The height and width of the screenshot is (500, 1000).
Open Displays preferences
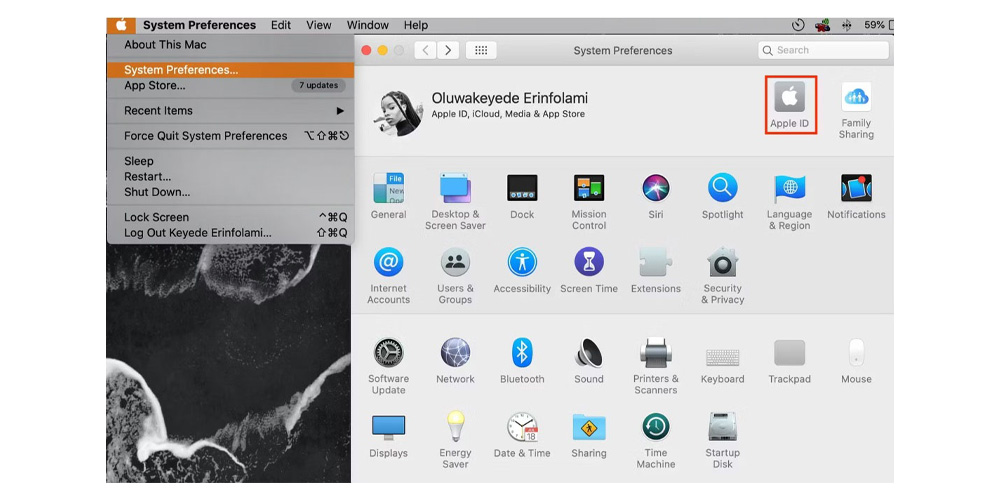pyautogui.click(x=388, y=435)
